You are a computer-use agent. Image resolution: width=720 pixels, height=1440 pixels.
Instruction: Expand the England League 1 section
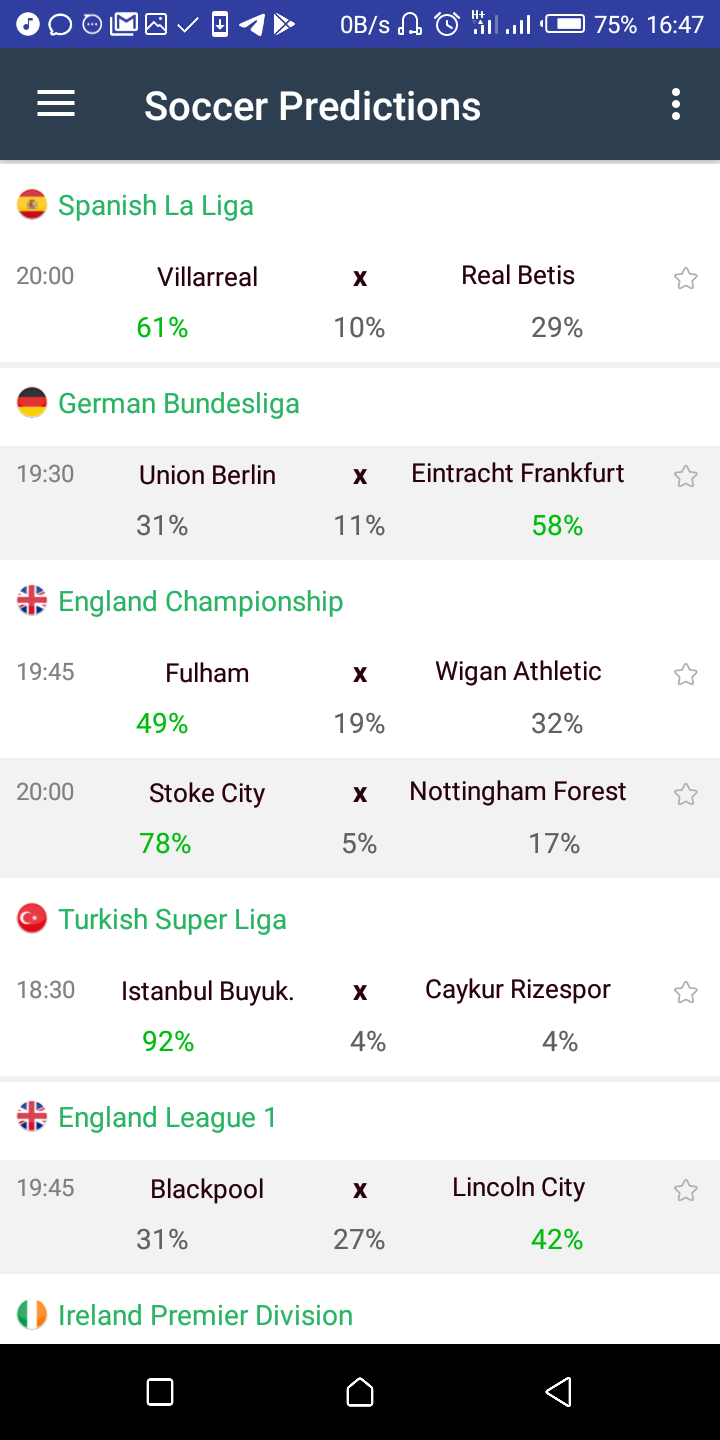pos(167,1117)
